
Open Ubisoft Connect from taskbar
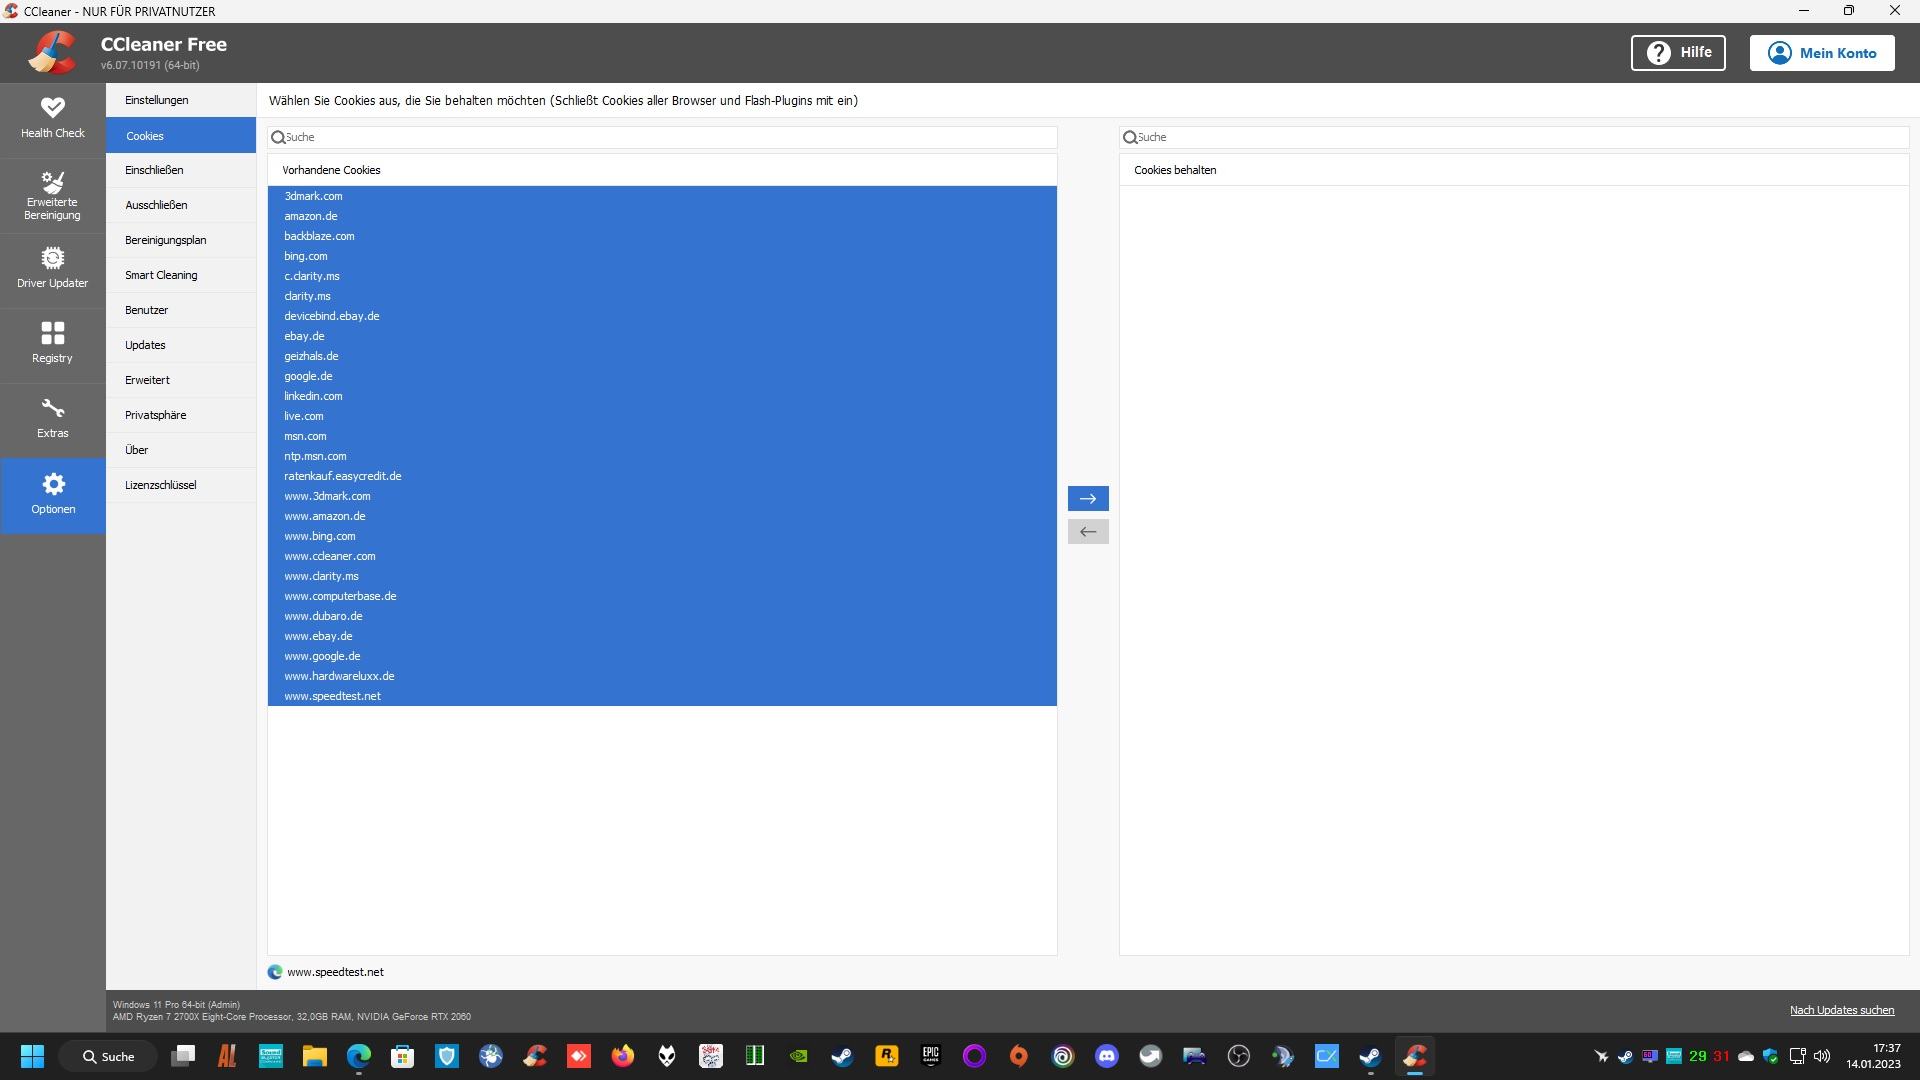click(1063, 1056)
